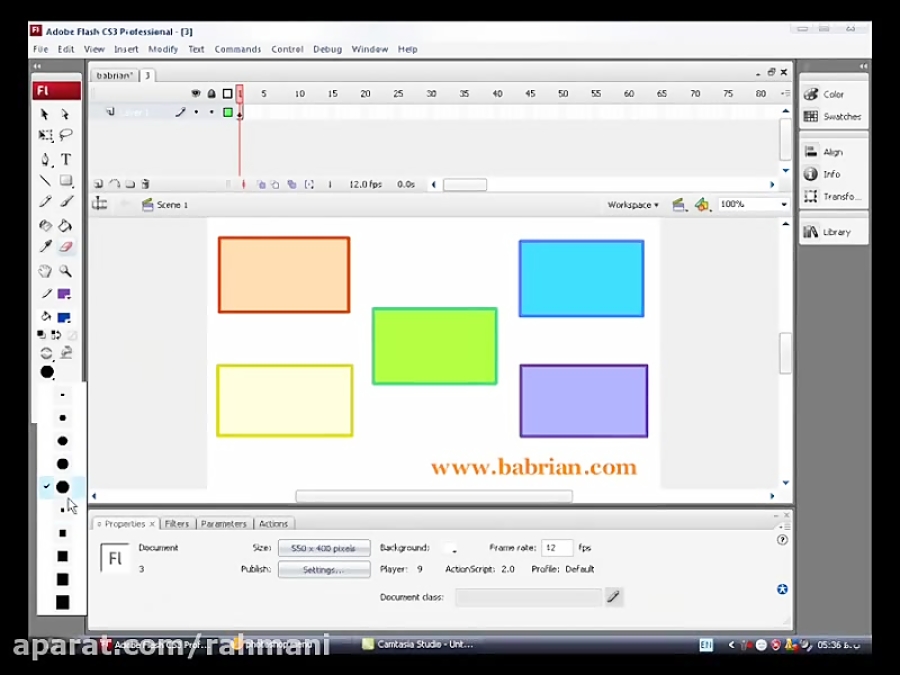Edit the Frame rate value
Image resolution: width=900 pixels, height=675 pixels.
[556, 548]
